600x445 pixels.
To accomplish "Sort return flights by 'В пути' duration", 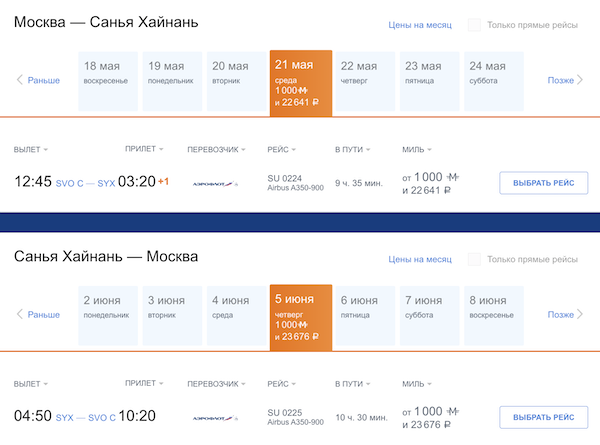I will tap(351, 383).
